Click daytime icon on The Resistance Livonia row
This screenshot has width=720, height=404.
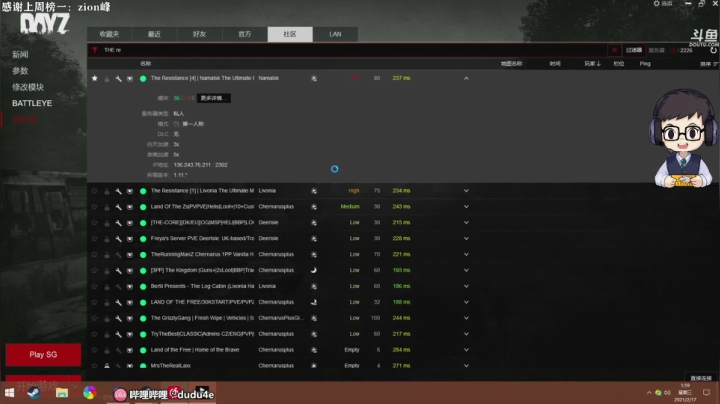314,191
